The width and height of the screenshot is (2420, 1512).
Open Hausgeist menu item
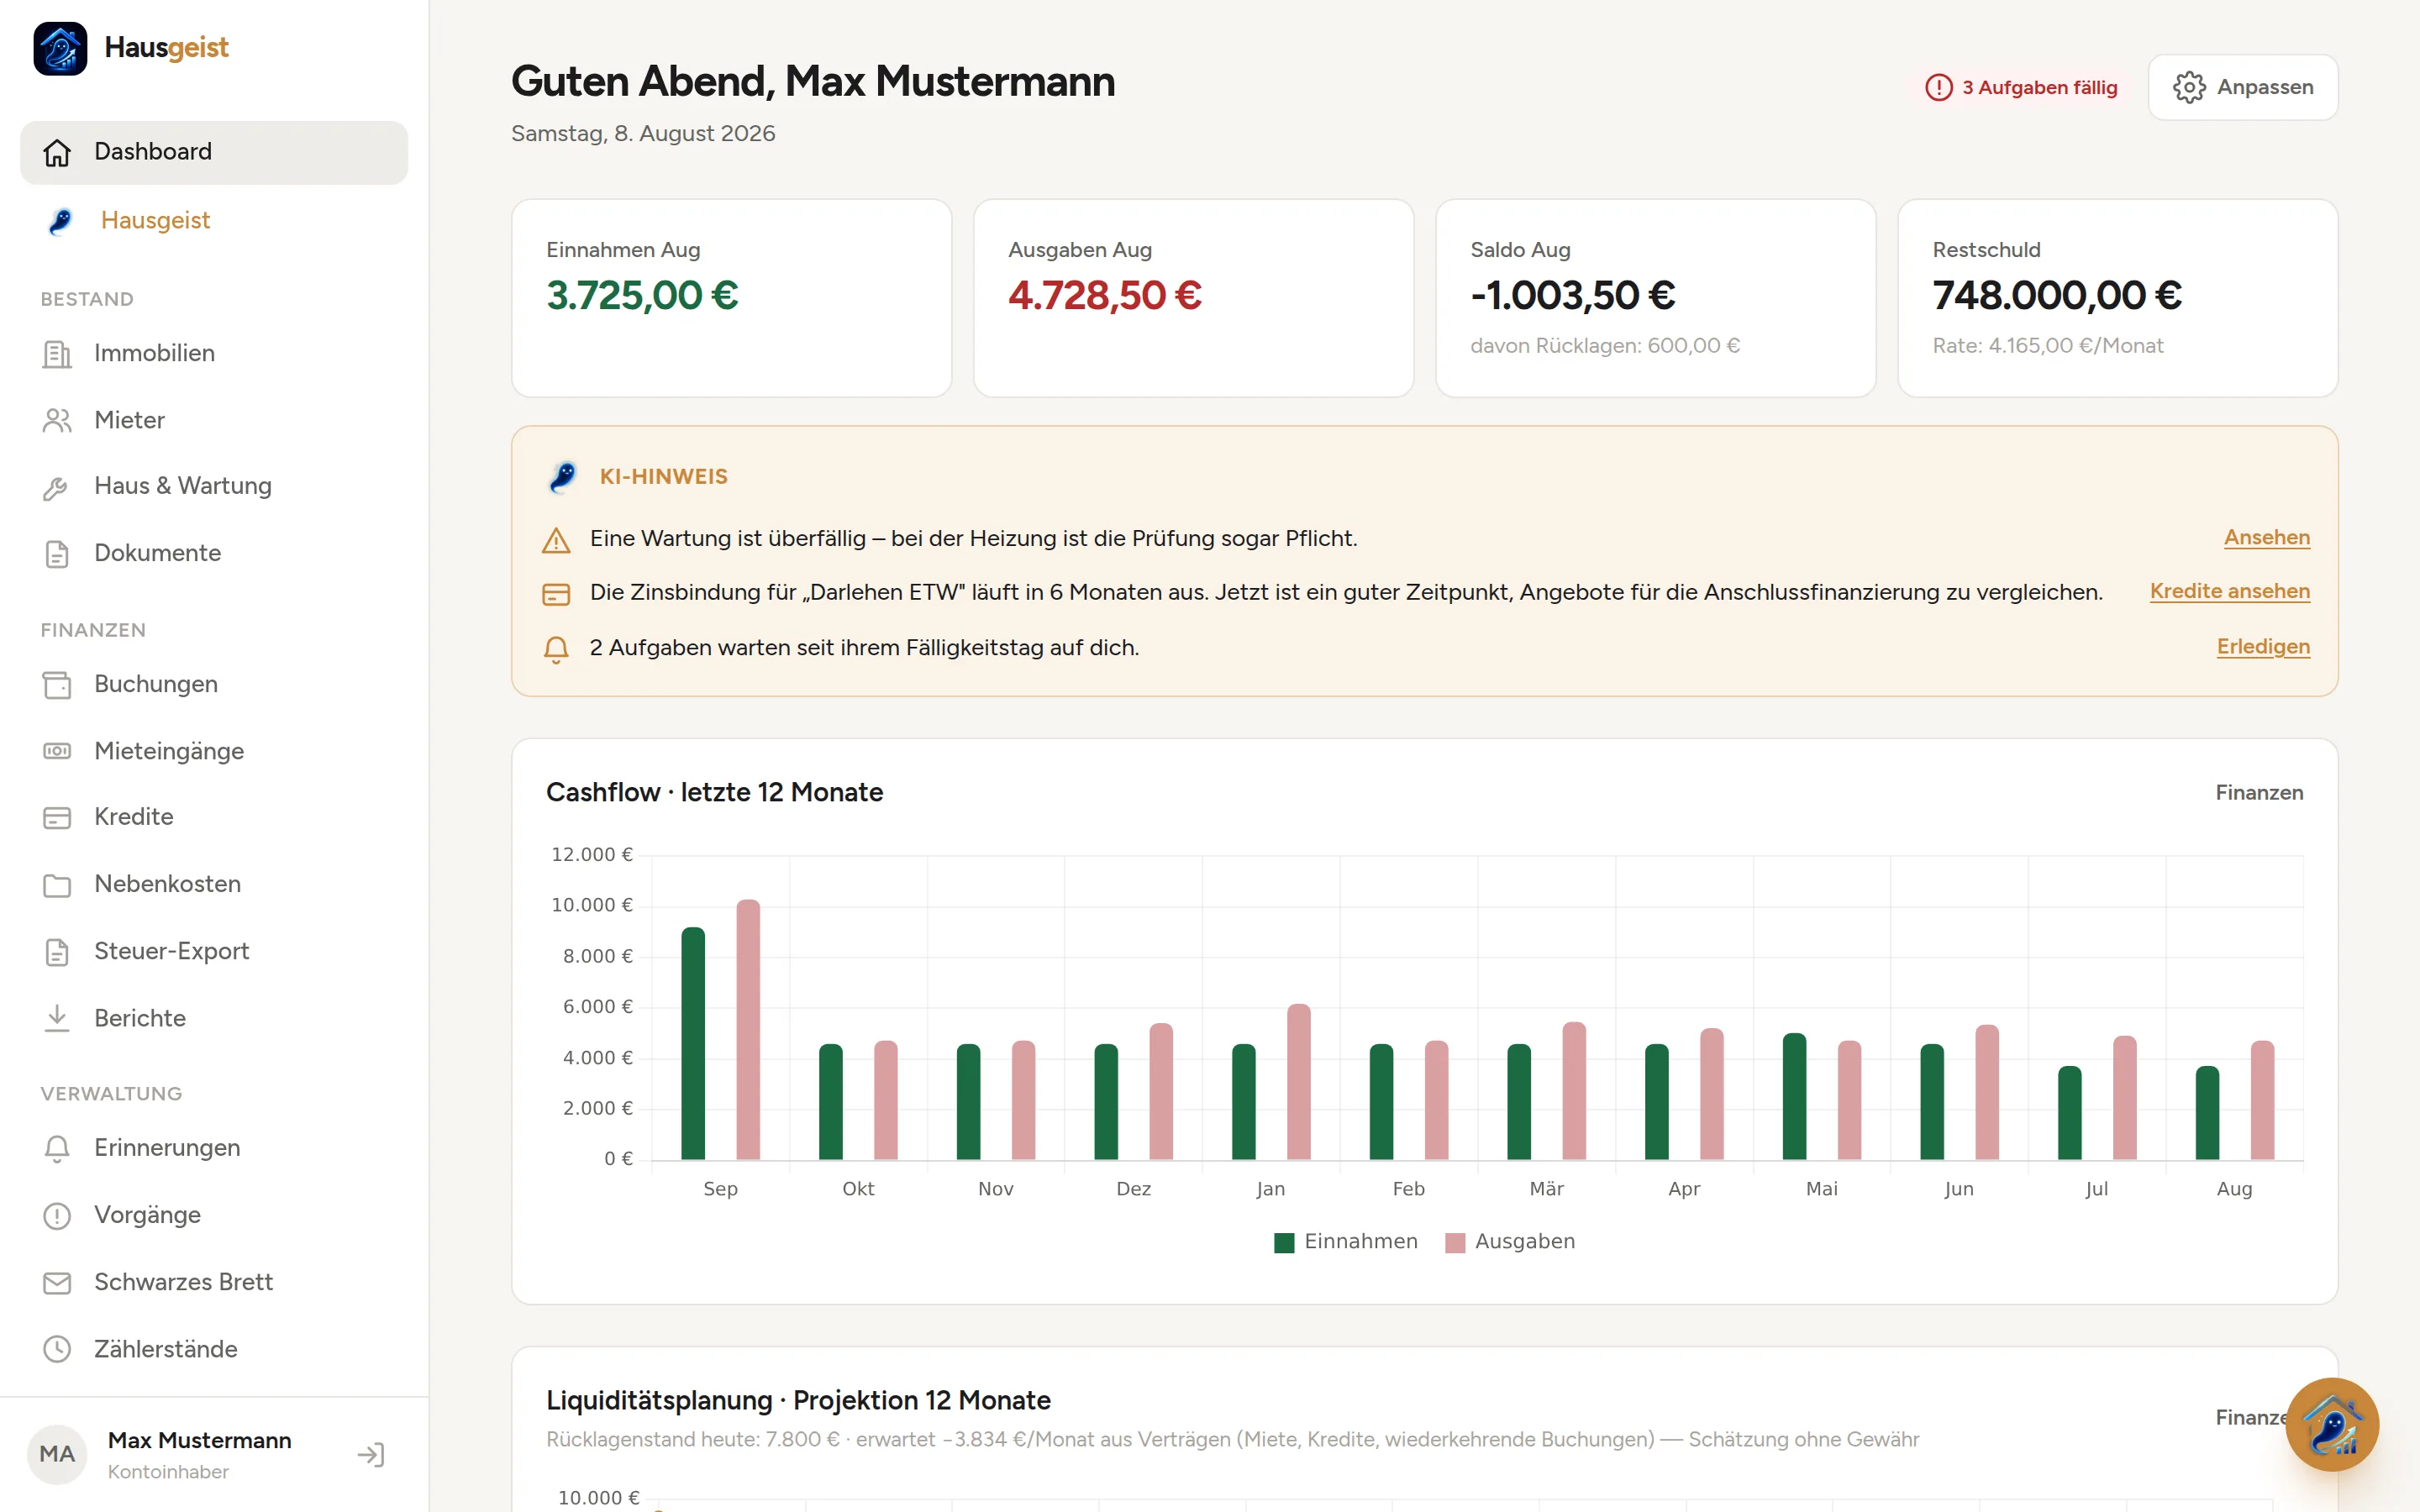tap(214, 220)
